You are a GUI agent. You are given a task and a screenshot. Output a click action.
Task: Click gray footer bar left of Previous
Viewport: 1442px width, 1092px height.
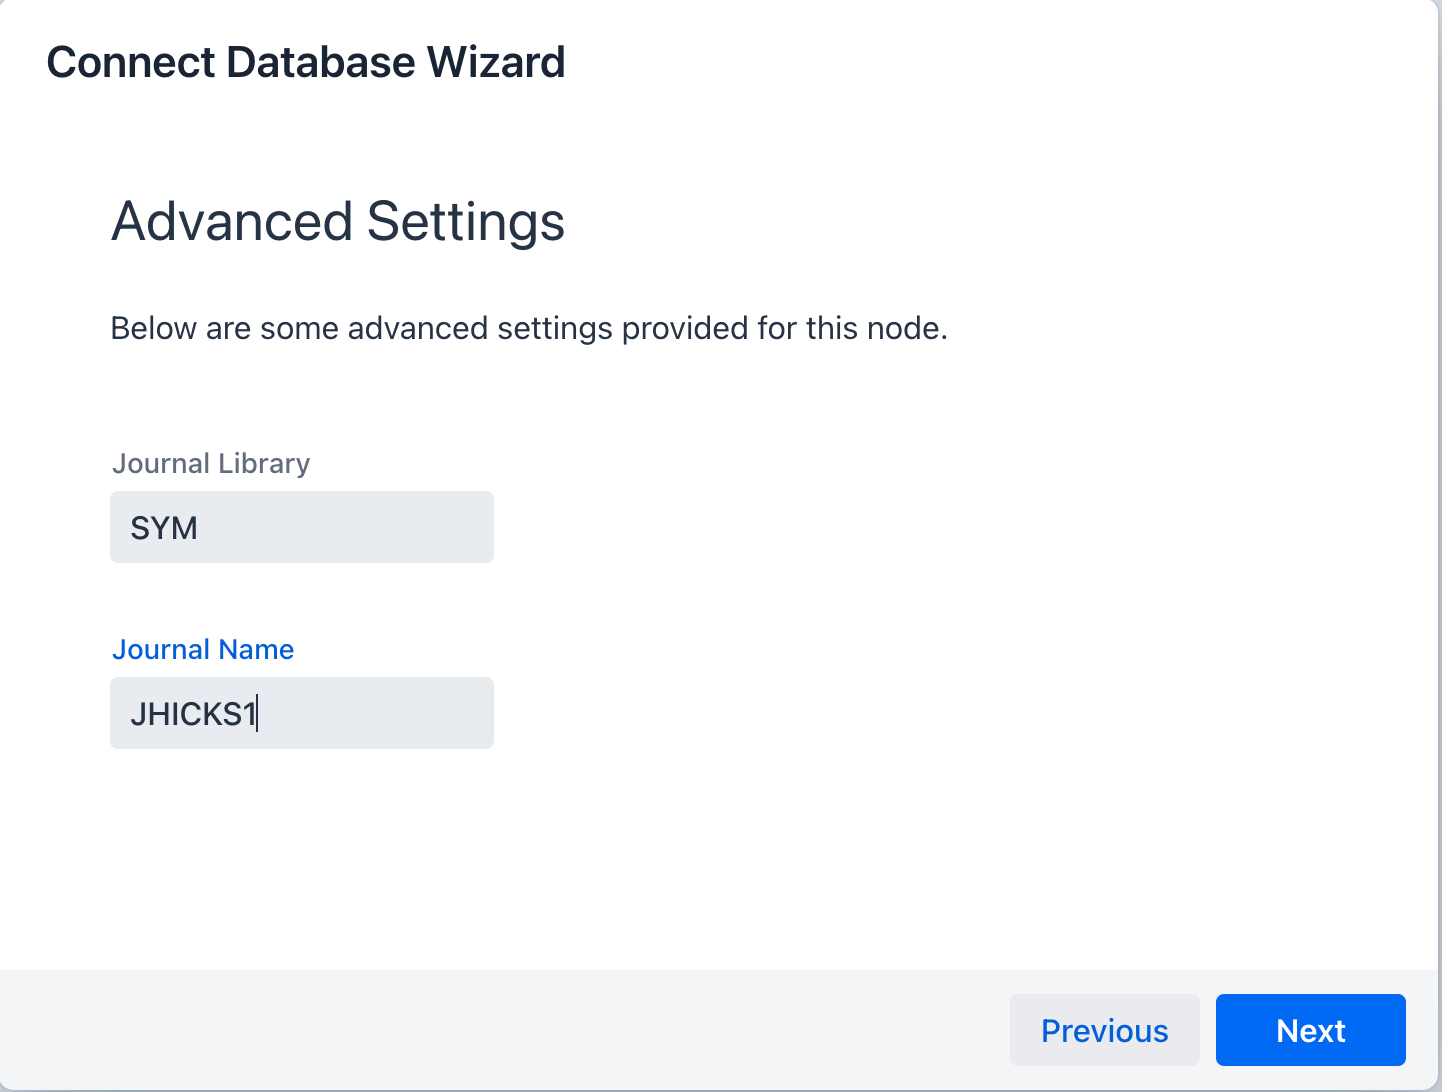pyautogui.click(x=500, y=1030)
